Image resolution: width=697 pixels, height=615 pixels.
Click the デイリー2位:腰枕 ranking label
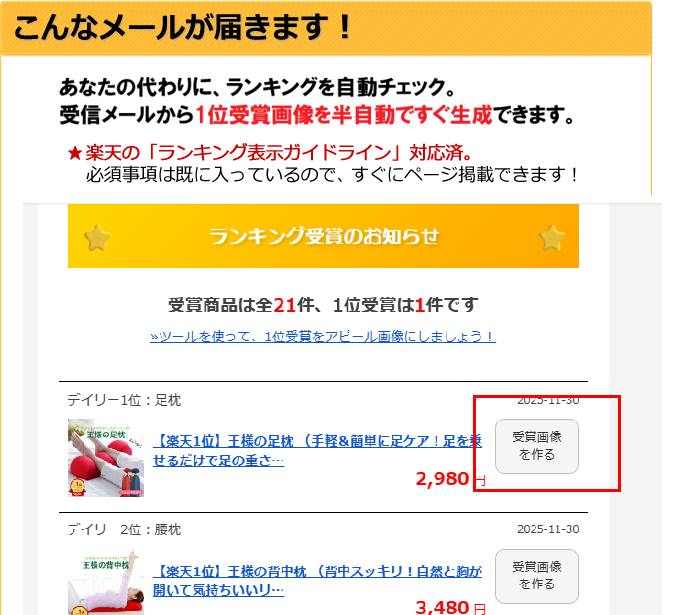point(124,530)
